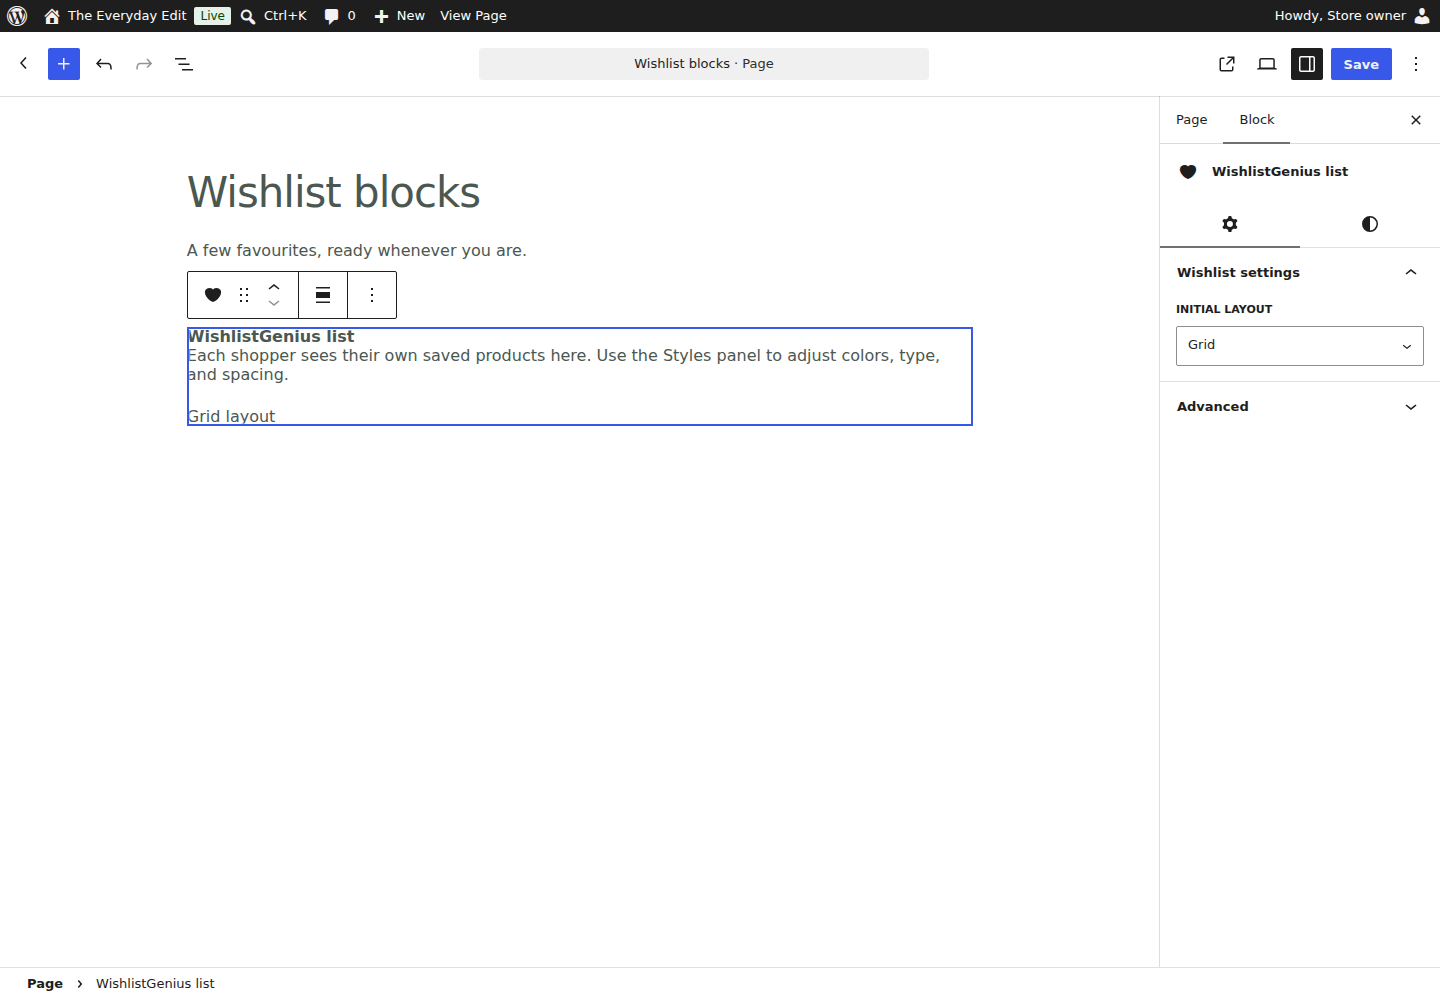The height and width of the screenshot is (1000, 1440).
Task: Collapse the Wishlist settings panel
Action: coord(1300,272)
